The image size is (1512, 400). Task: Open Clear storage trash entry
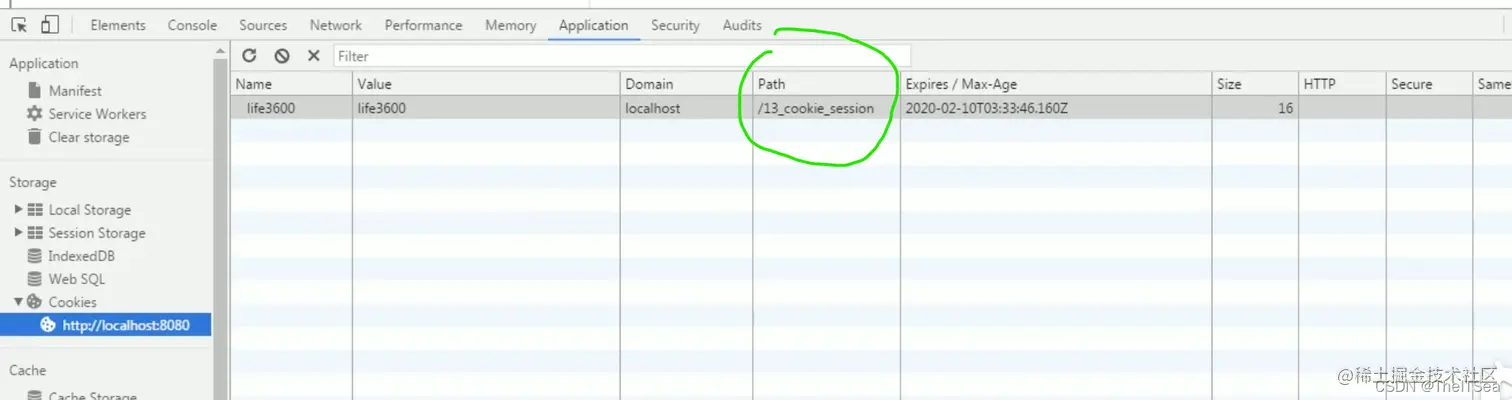coord(35,137)
